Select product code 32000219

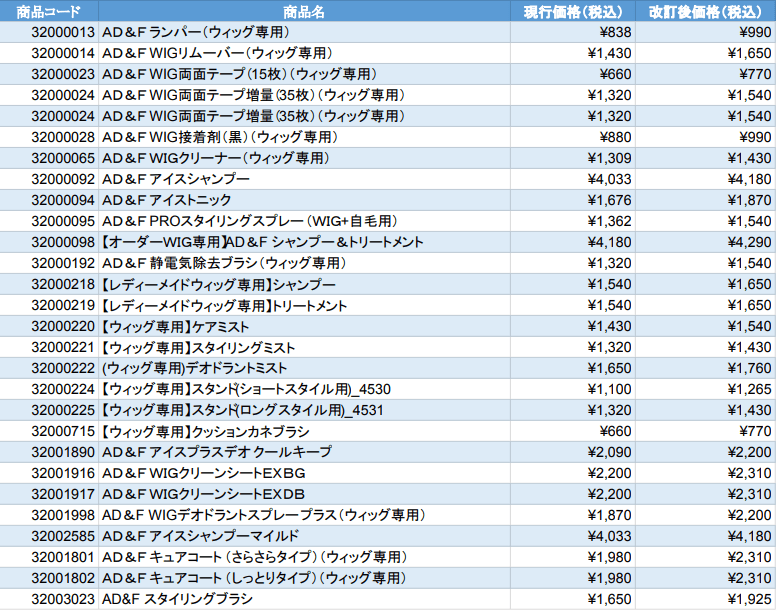coord(49,305)
